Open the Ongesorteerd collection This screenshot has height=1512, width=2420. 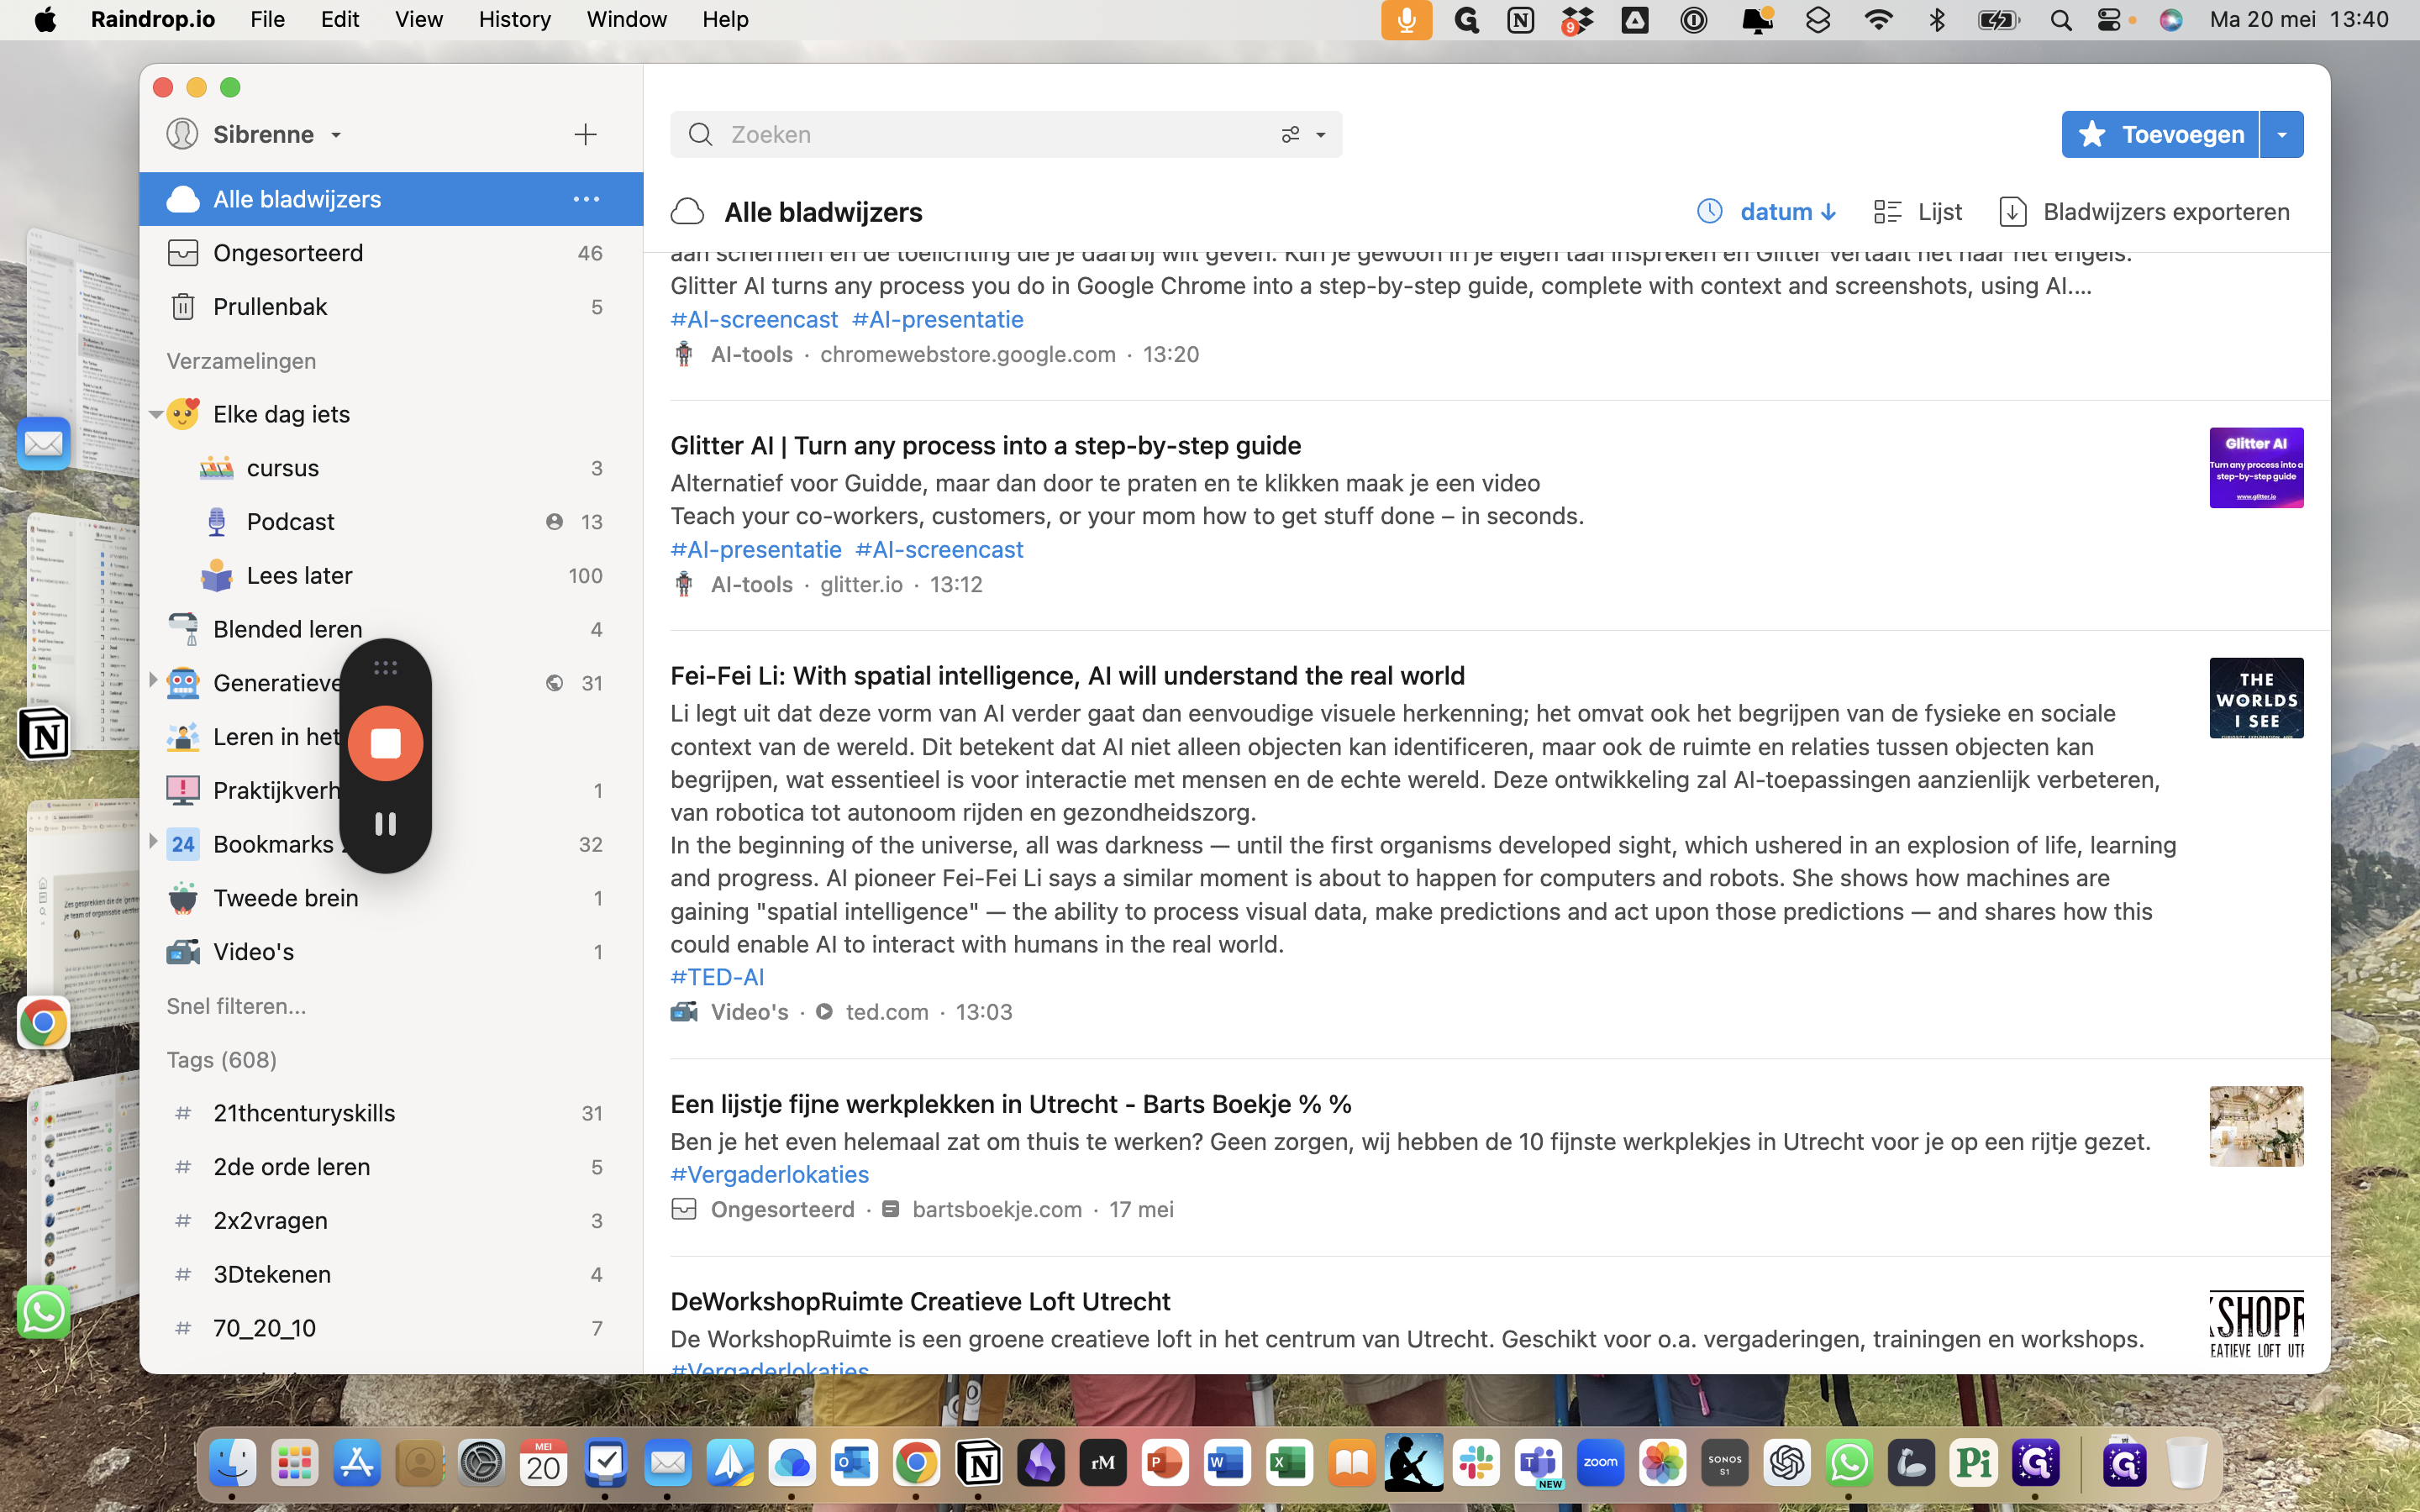tap(391, 253)
